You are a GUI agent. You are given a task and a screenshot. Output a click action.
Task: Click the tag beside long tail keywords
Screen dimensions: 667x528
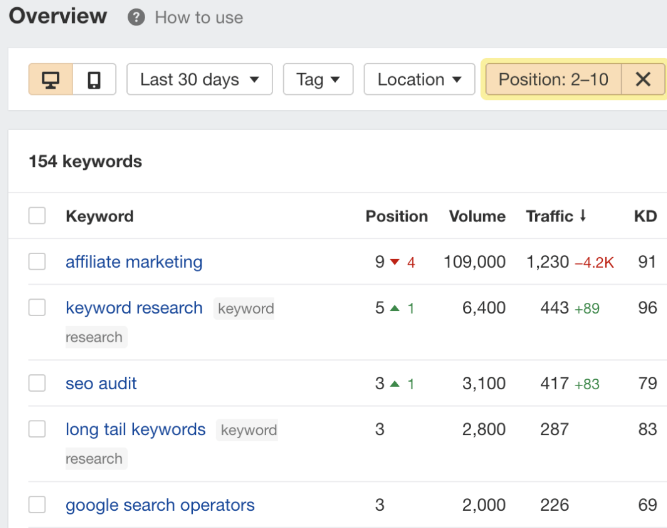[x=249, y=431]
